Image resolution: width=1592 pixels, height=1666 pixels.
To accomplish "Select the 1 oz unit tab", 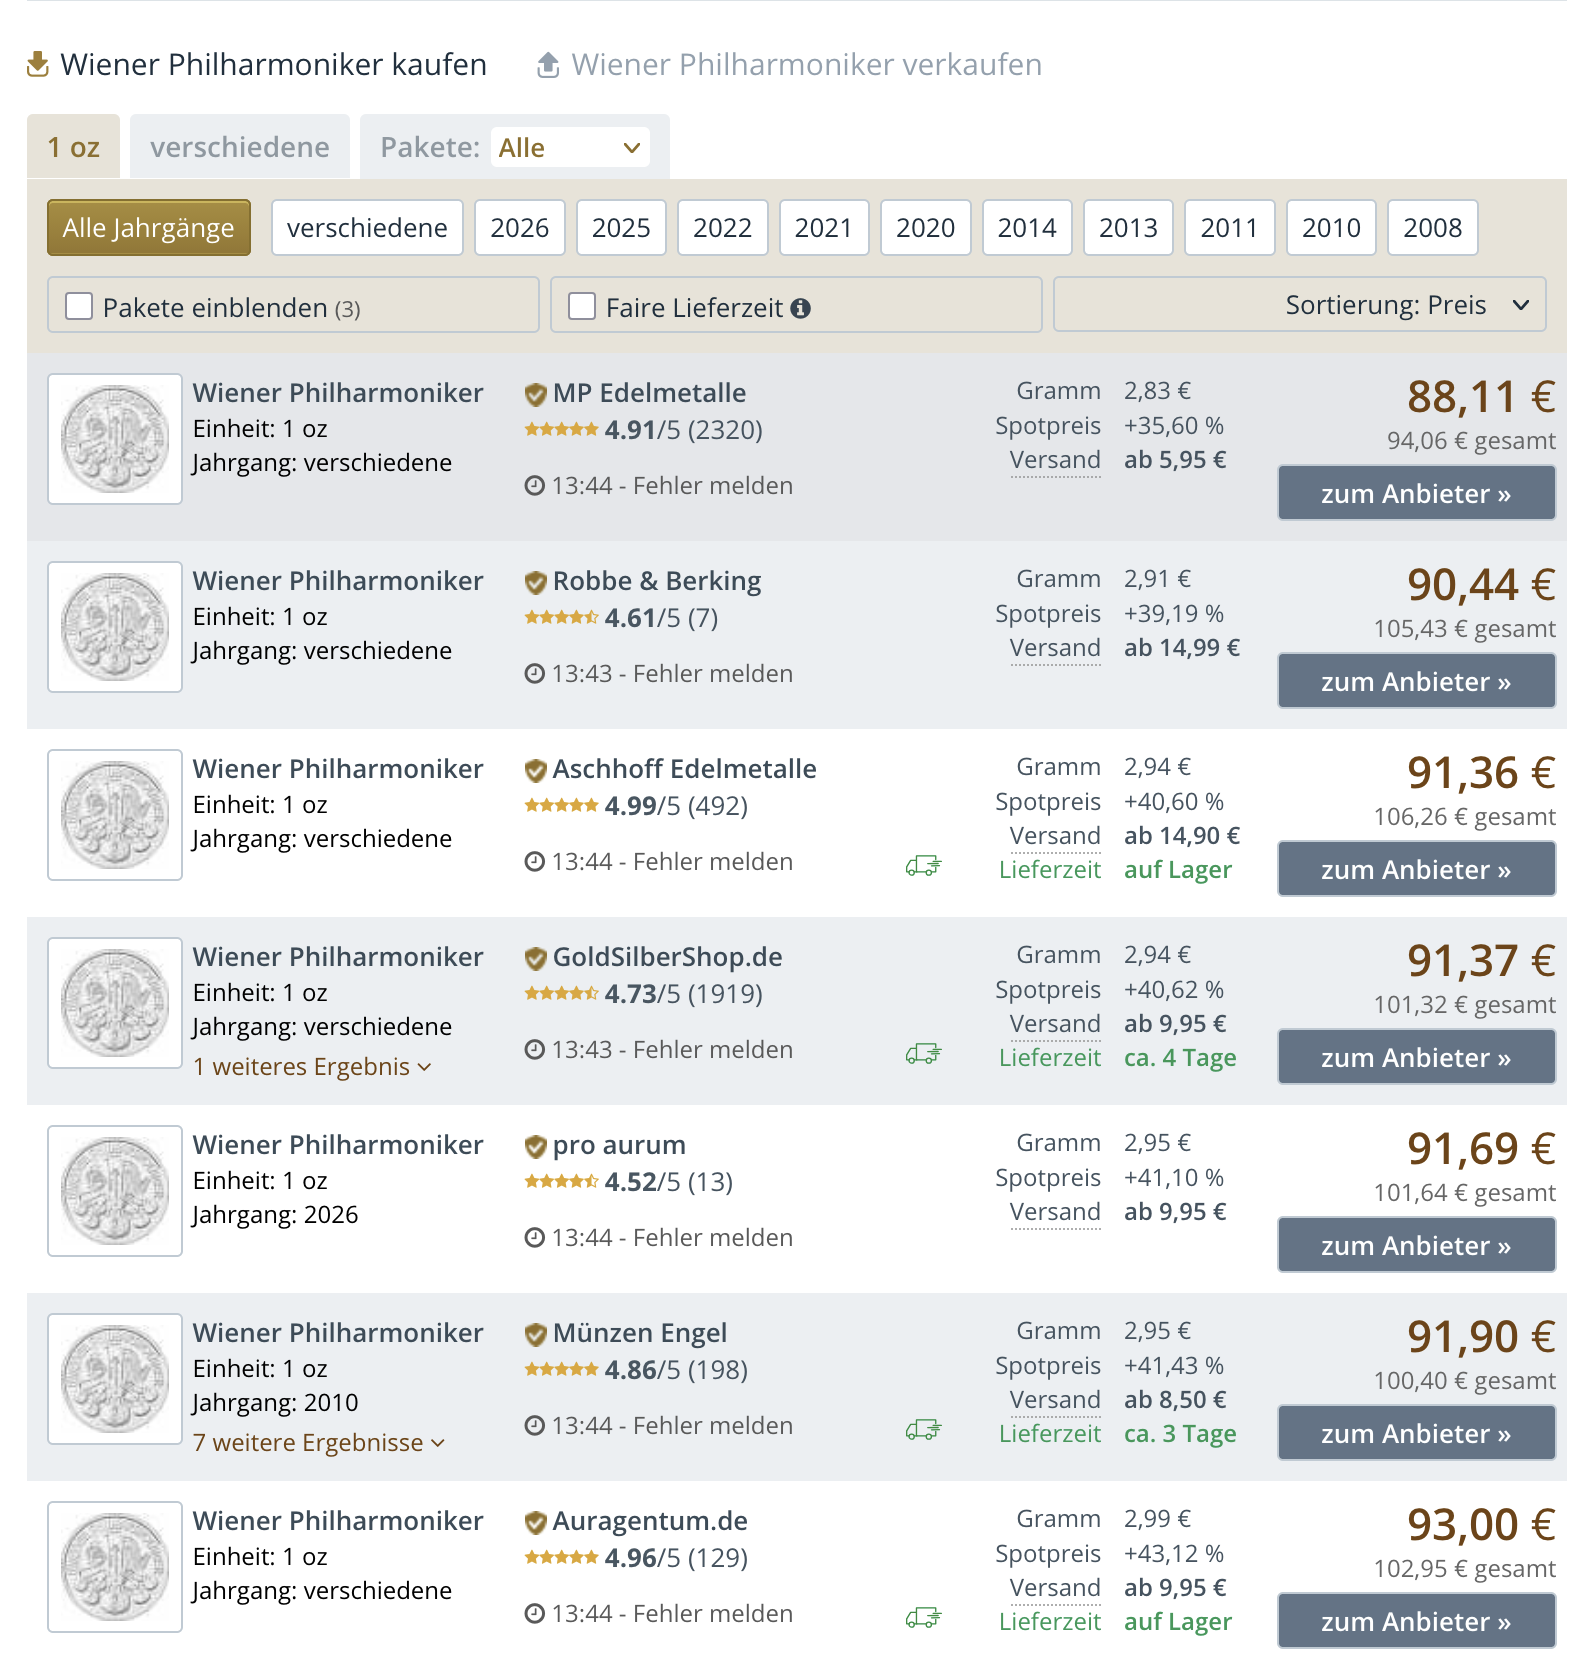I will (x=74, y=147).
